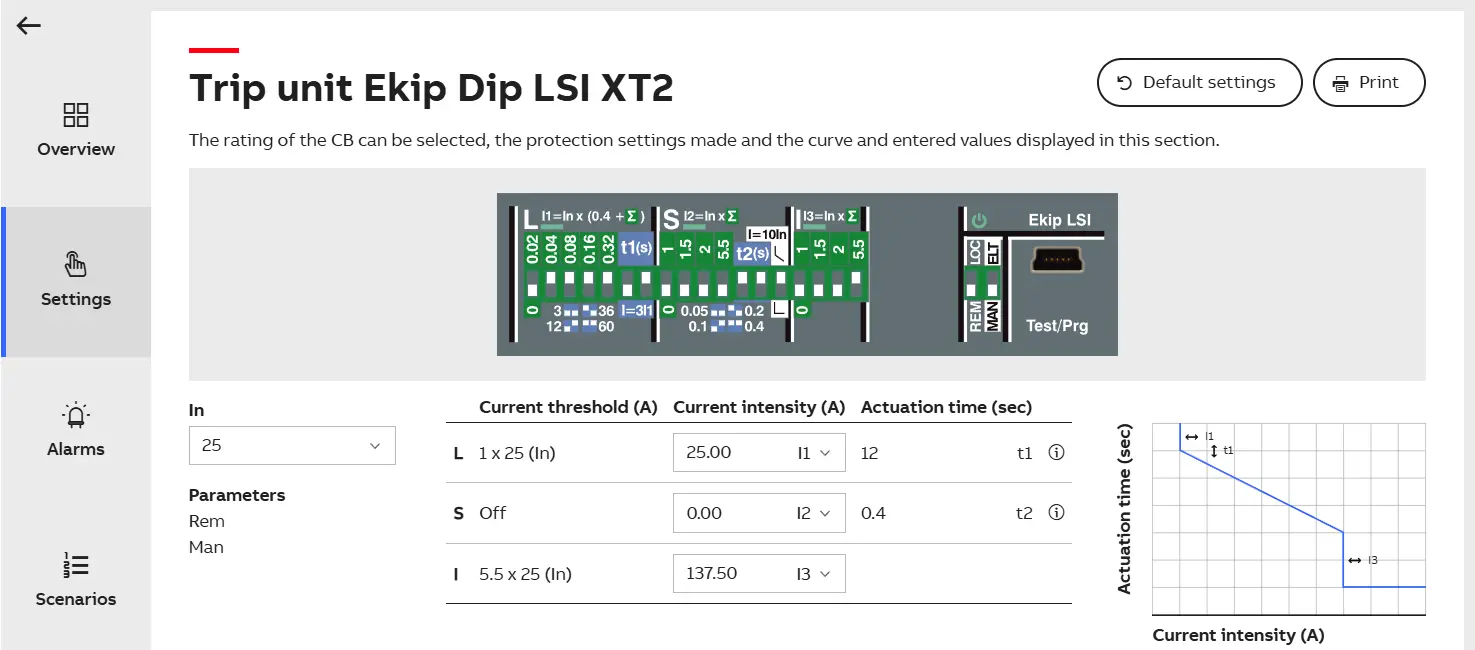Open the I1 current intensity dropdown
Image resolution: width=1475 pixels, height=650 pixels.
coord(759,453)
